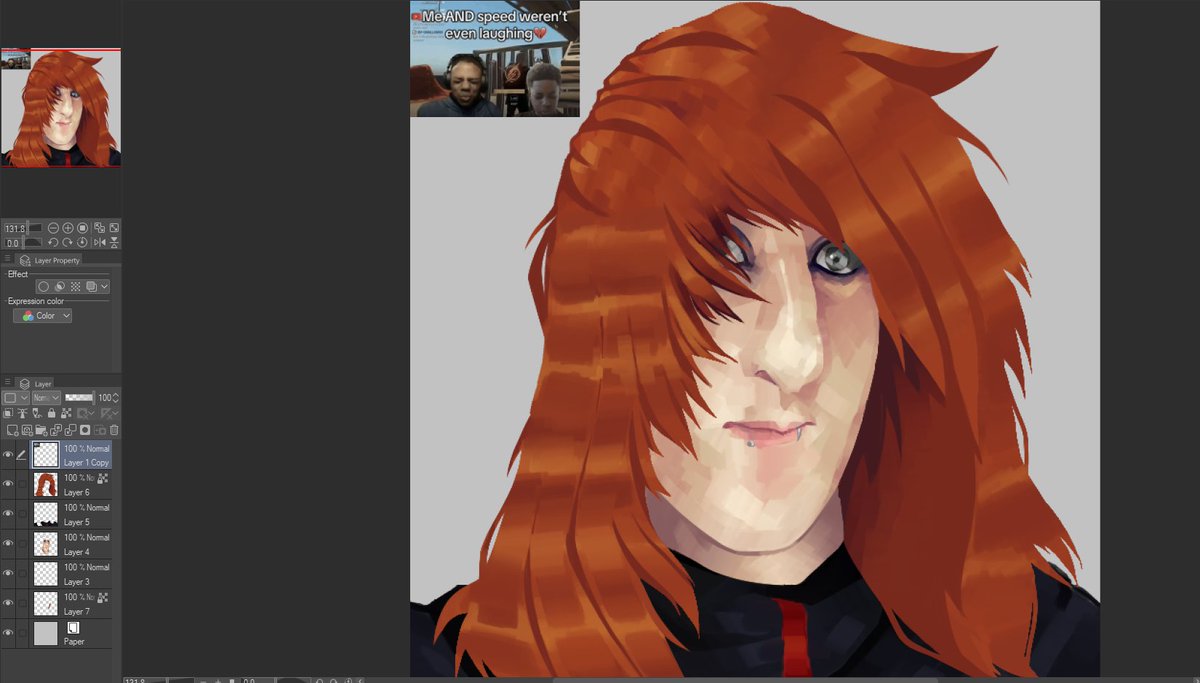Tick the selection checkbox beside Layer 6
Screen dimensions: 1200x683
pyautogui.click(x=22, y=484)
